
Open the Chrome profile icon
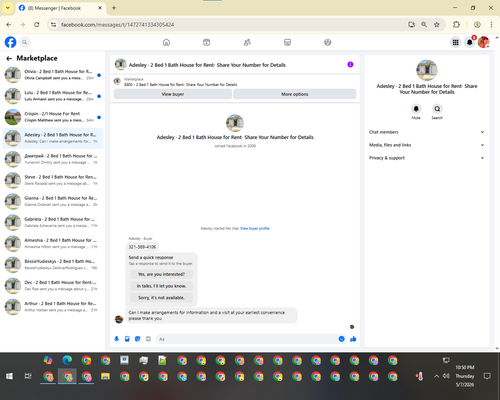[x=477, y=25]
